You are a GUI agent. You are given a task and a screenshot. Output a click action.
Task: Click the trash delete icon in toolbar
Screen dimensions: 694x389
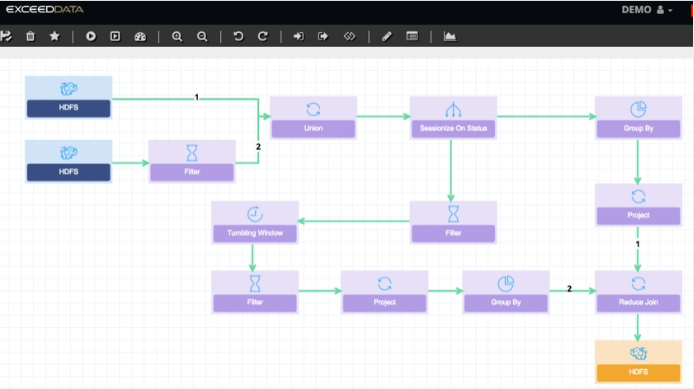tap(30, 36)
